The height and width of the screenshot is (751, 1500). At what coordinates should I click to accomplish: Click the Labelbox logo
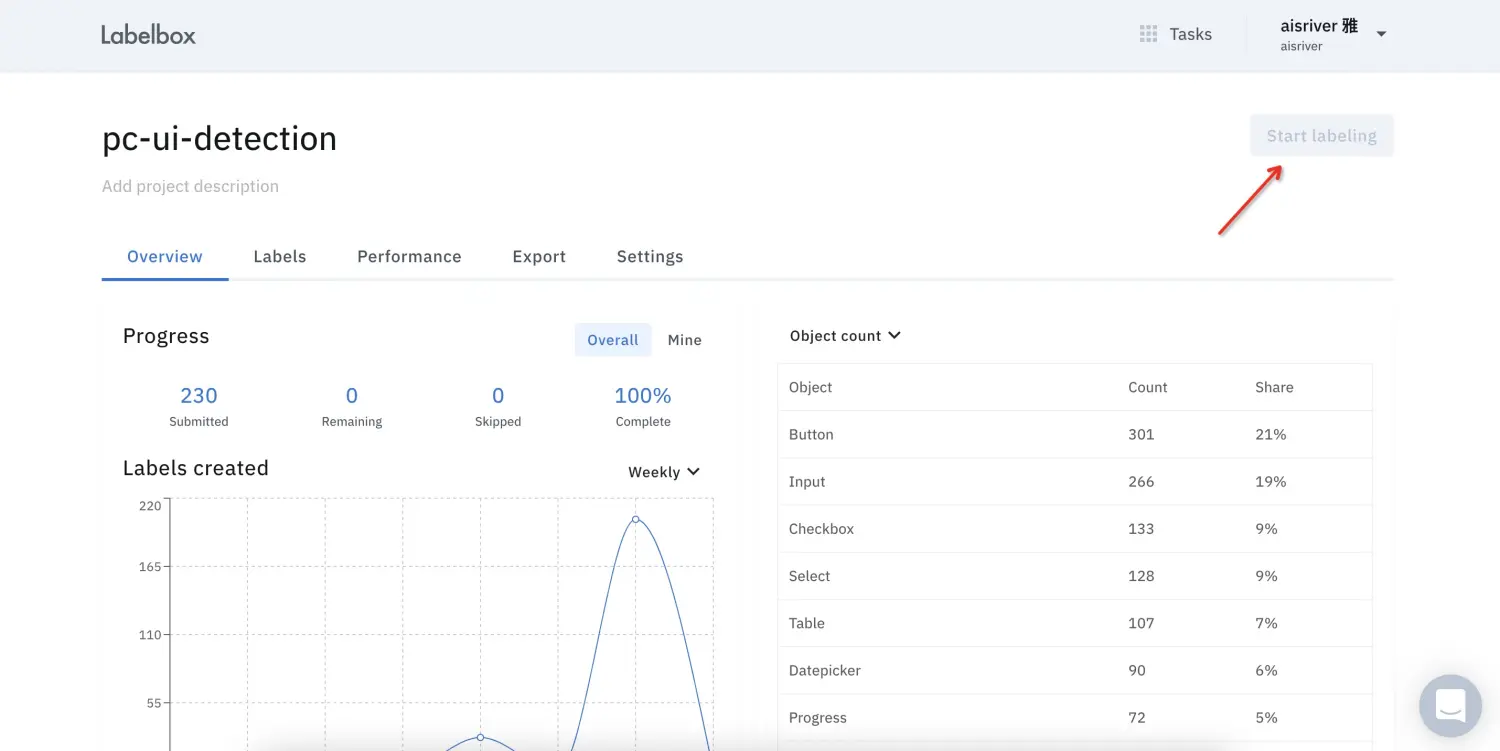[x=148, y=35]
